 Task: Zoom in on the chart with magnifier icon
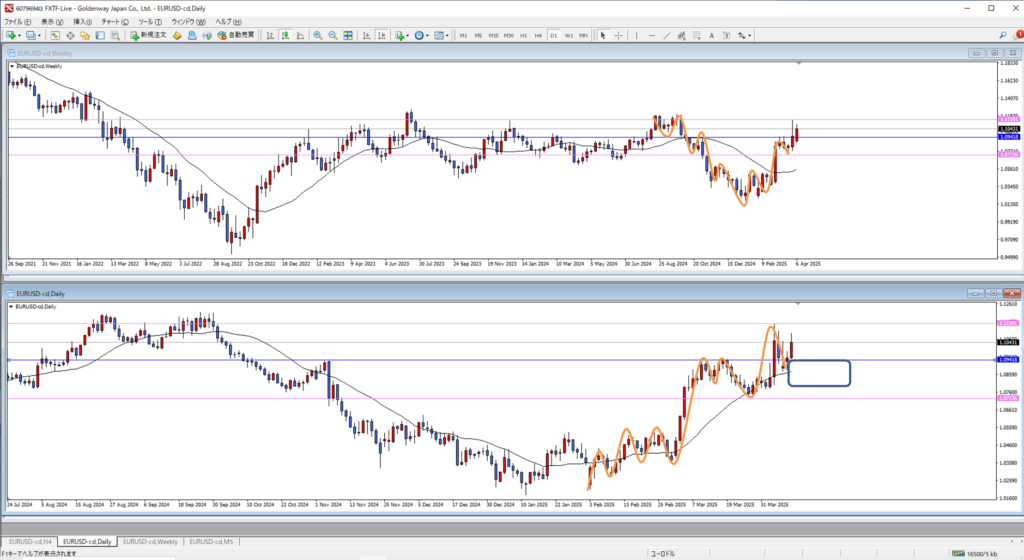coord(318,35)
